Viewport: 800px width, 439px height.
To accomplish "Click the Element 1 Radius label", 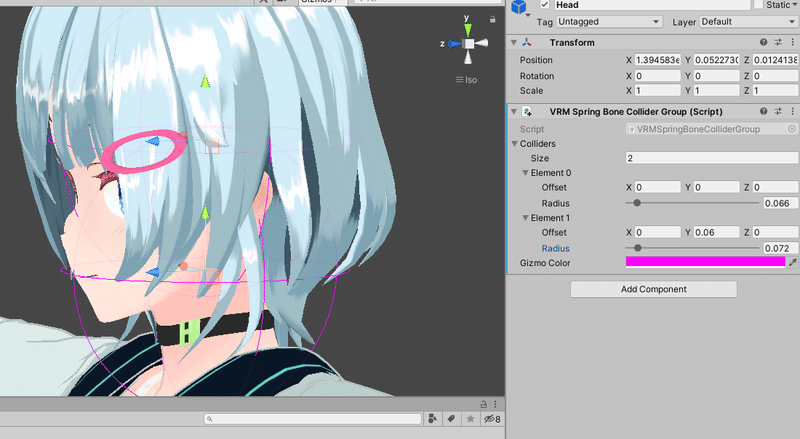I will [x=555, y=249].
